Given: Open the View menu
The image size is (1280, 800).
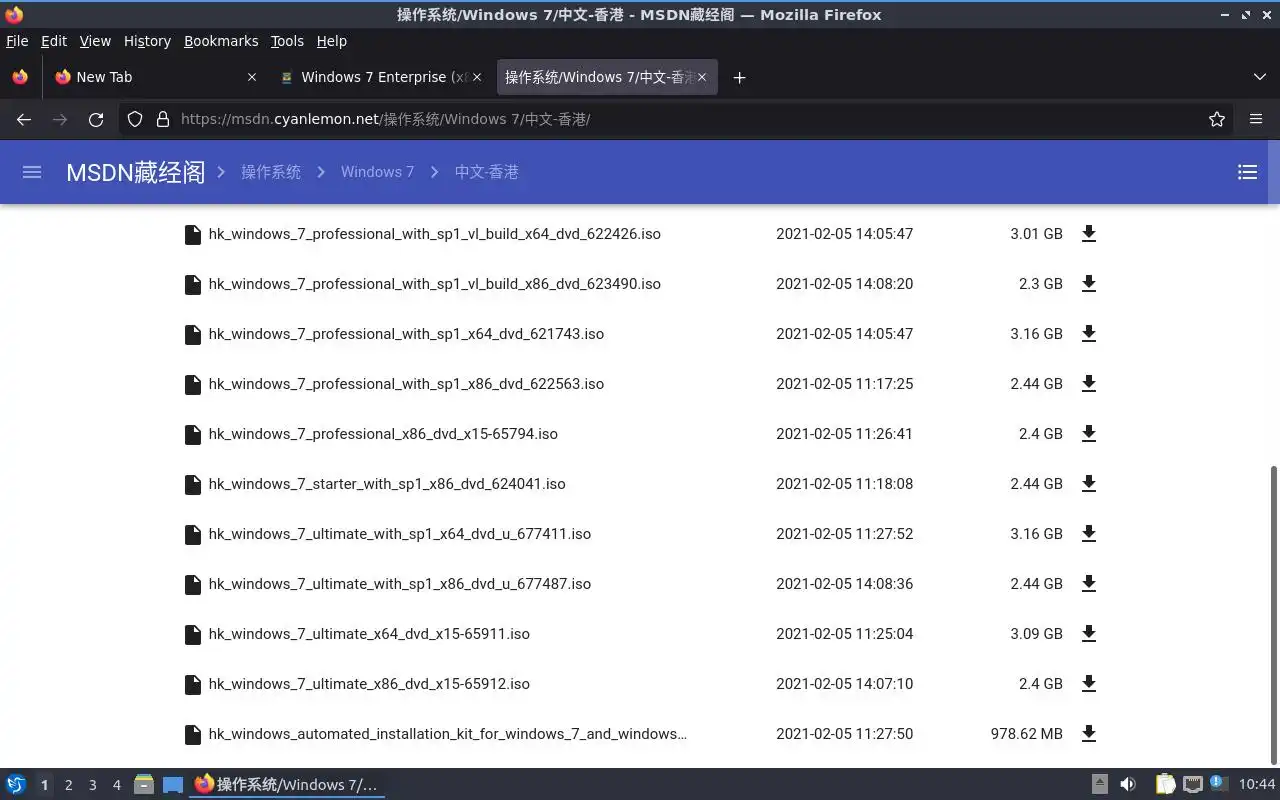Looking at the screenshot, I should pos(95,41).
